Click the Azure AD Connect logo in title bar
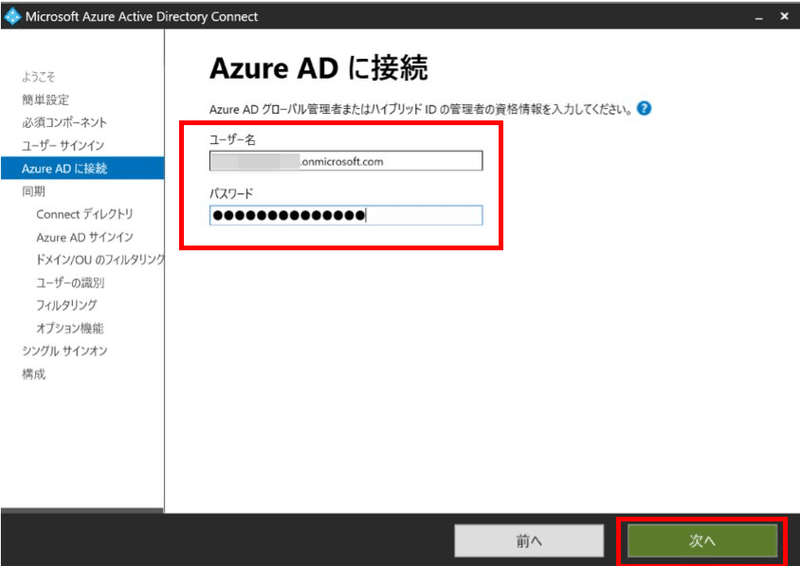 click(x=12, y=16)
